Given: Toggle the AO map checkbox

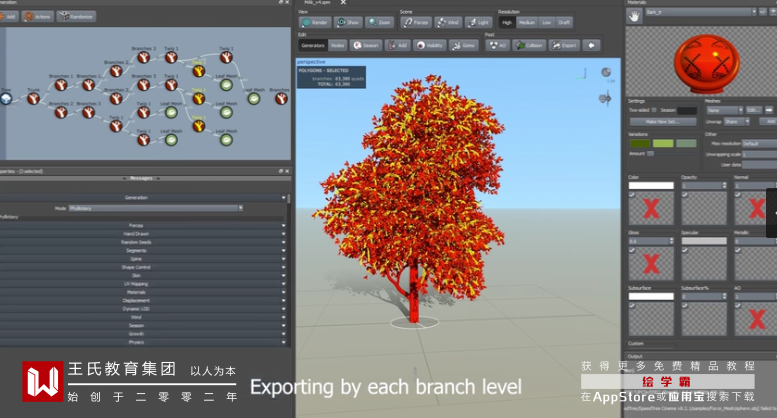Looking at the screenshot, I should point(738,306).
